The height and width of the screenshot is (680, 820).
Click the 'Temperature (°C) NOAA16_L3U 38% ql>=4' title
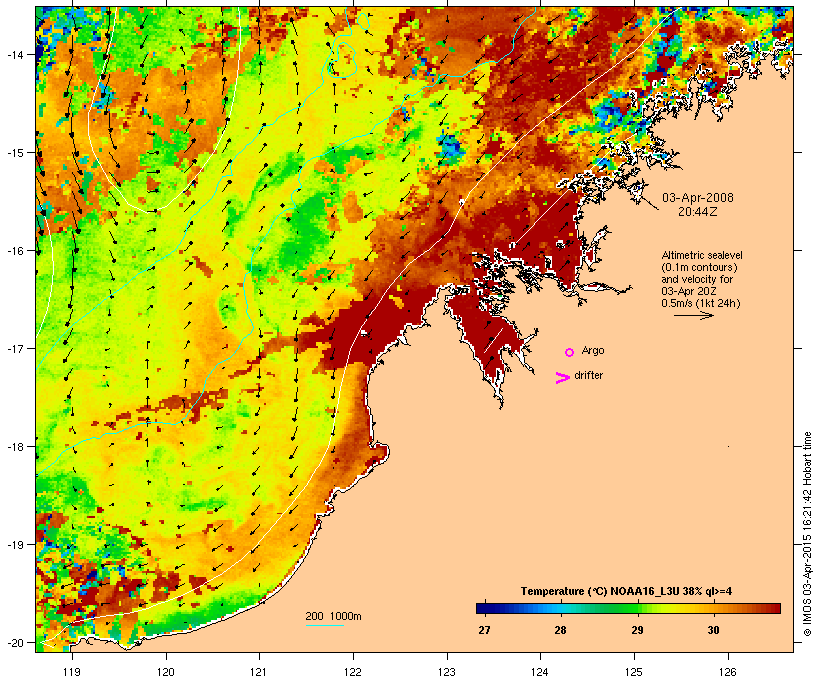tap(626, 591)
